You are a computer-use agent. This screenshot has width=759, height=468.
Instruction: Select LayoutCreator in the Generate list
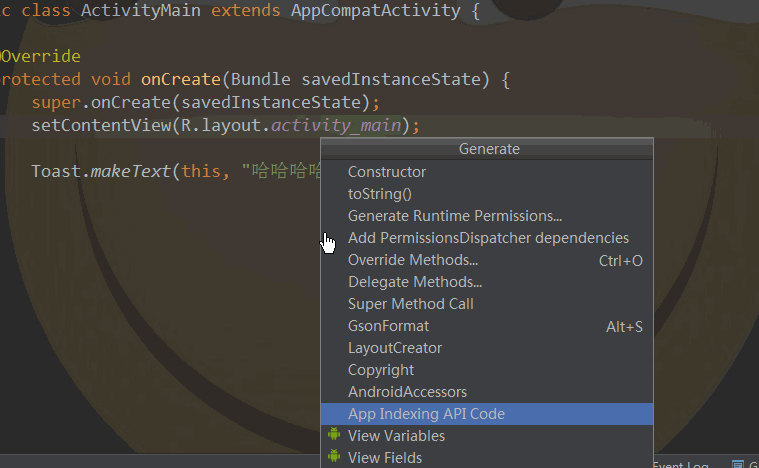395,348
